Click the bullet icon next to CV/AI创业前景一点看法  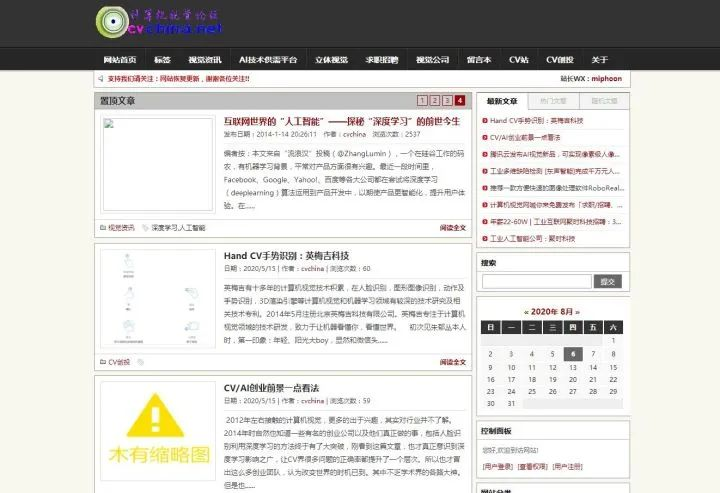485,137
